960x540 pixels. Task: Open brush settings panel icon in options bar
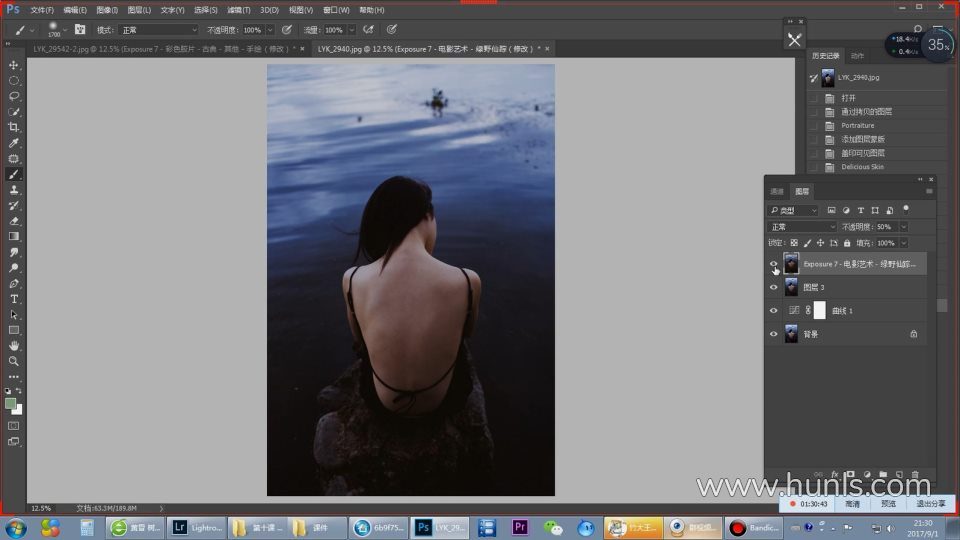click(x=80, y=29)
